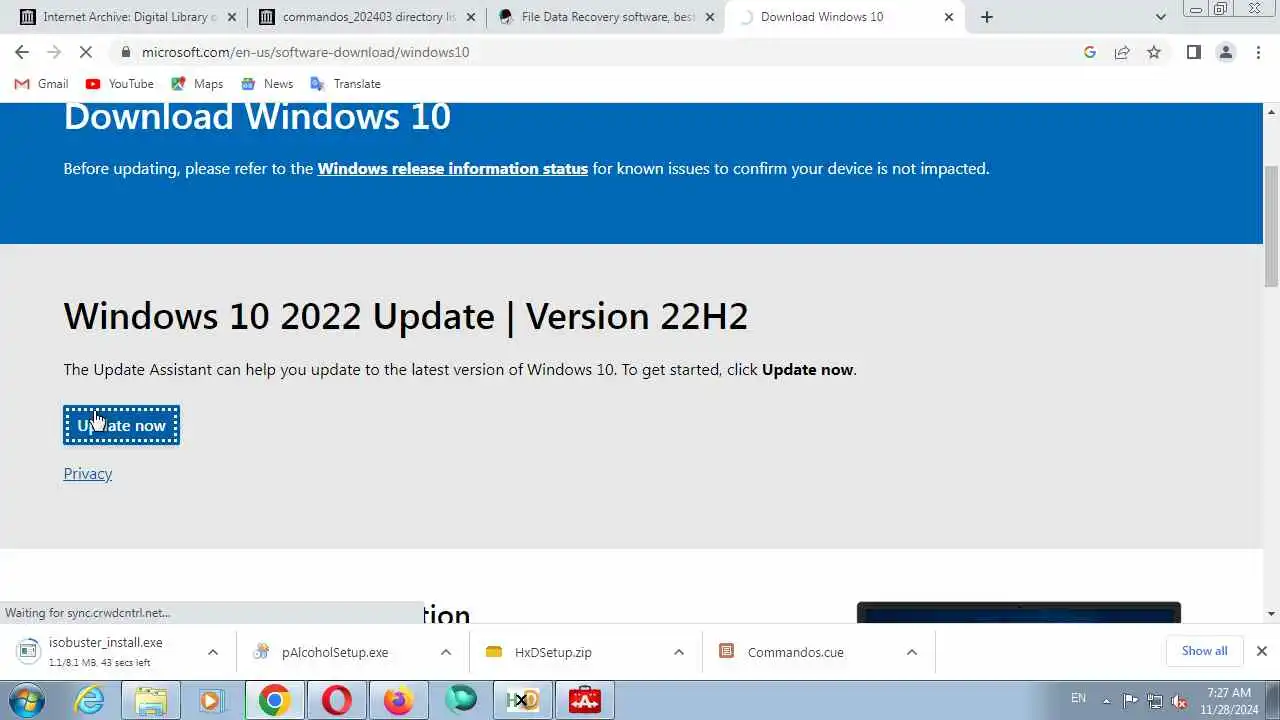Expand pAlcoholSetup.exe download options
The width and height of the screenshot is (1280, 720).
click(445, 652)
